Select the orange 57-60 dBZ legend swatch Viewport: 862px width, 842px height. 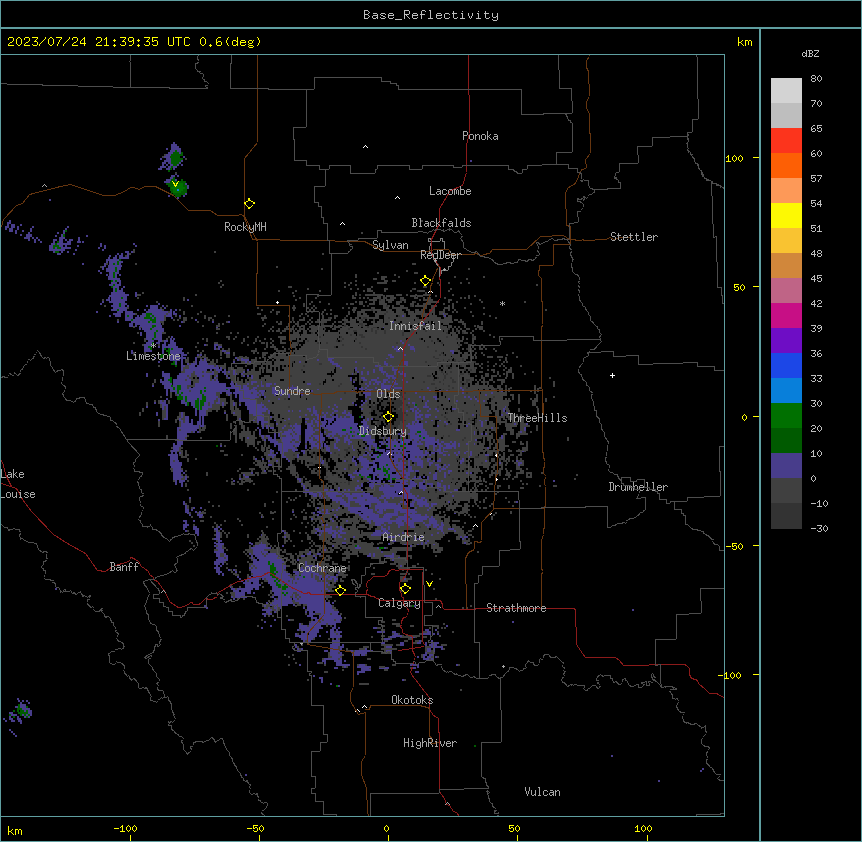[786, 165]
